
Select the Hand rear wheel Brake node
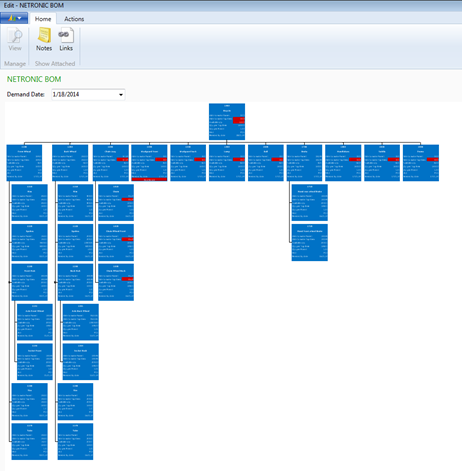[x=310, y=203]
